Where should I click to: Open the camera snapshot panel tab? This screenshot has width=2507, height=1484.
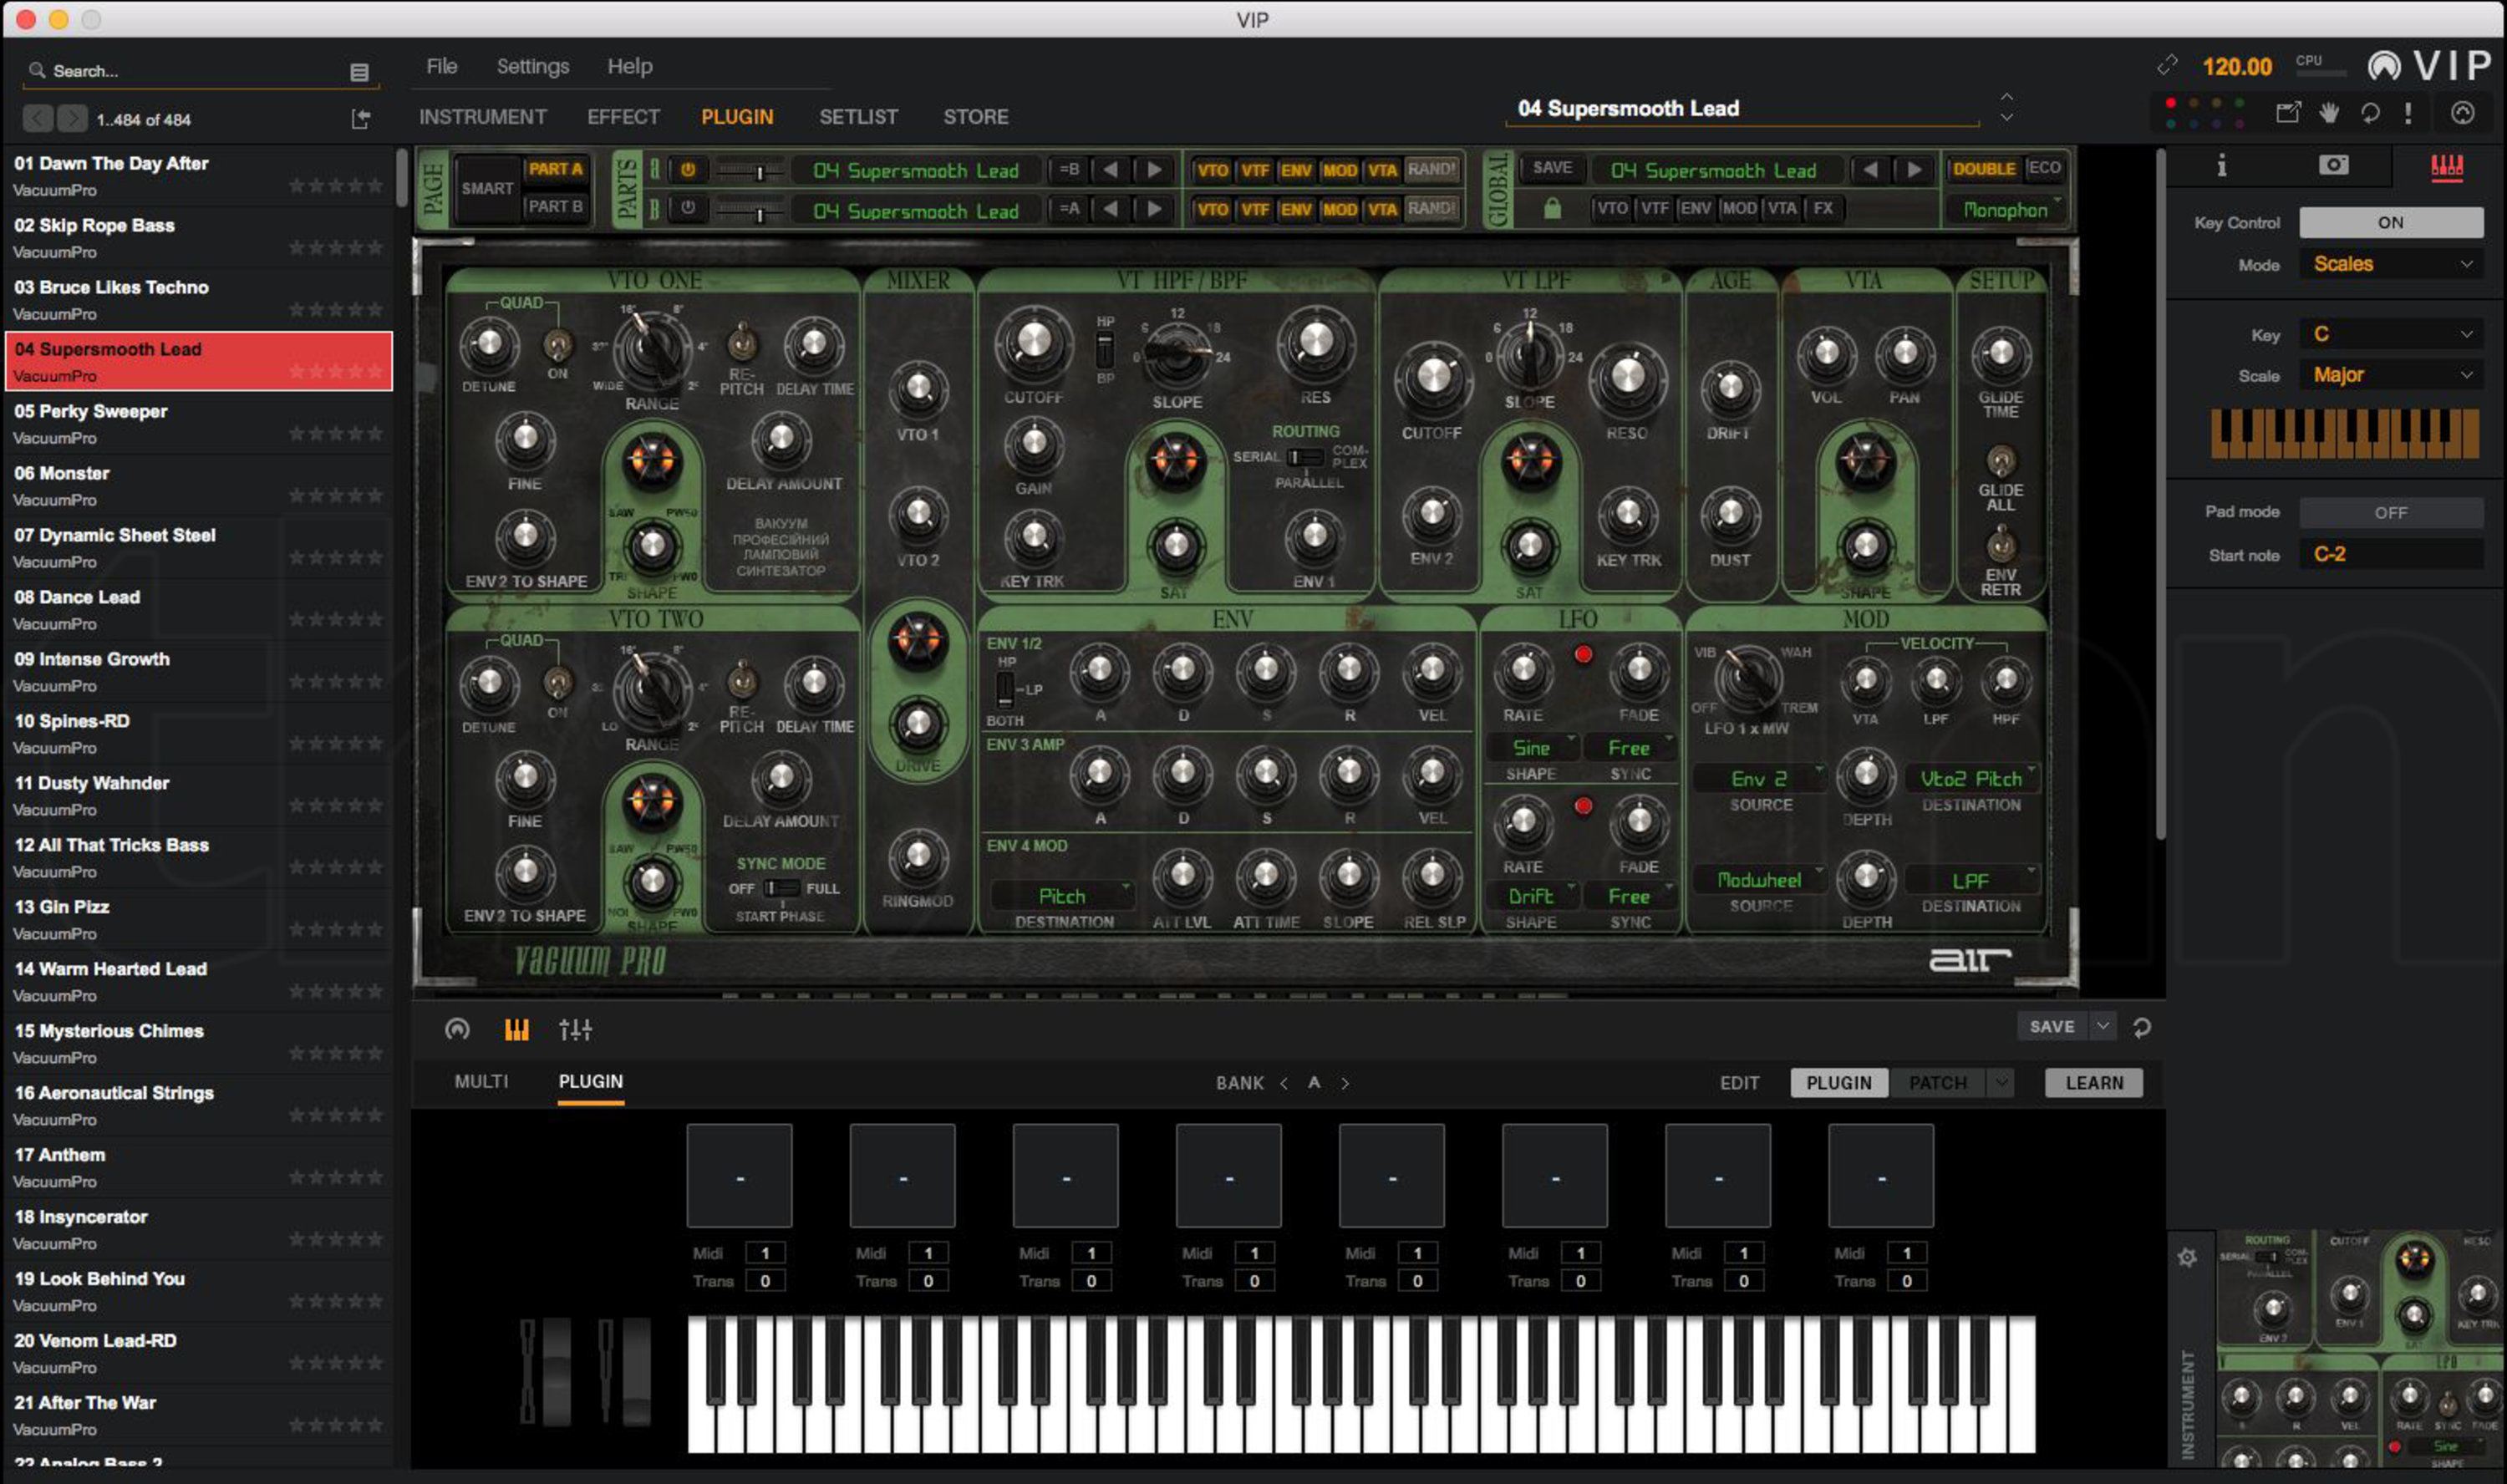click(x=2333, y=165)
